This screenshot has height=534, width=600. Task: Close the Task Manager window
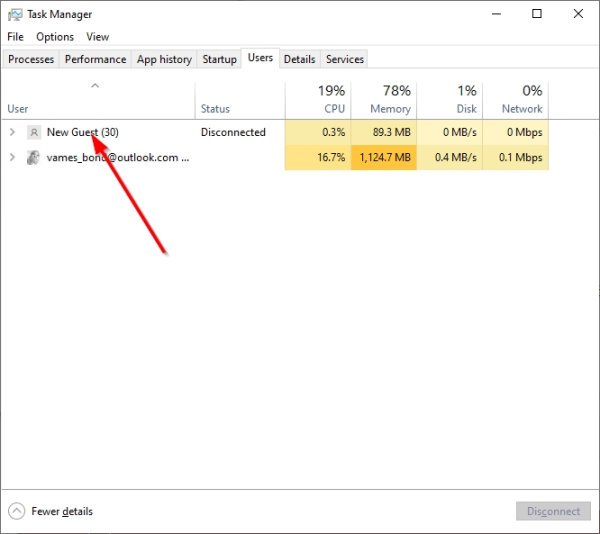(578, 14)
